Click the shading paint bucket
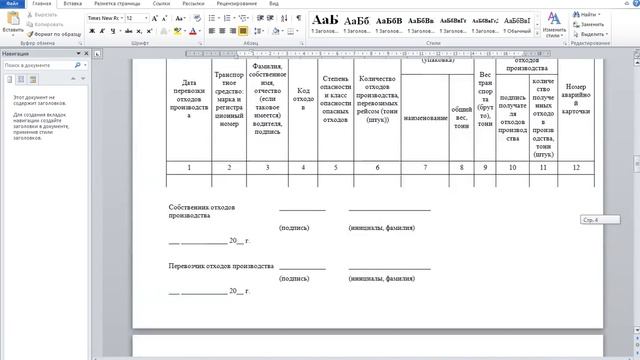640x360 pixels. 276,31
